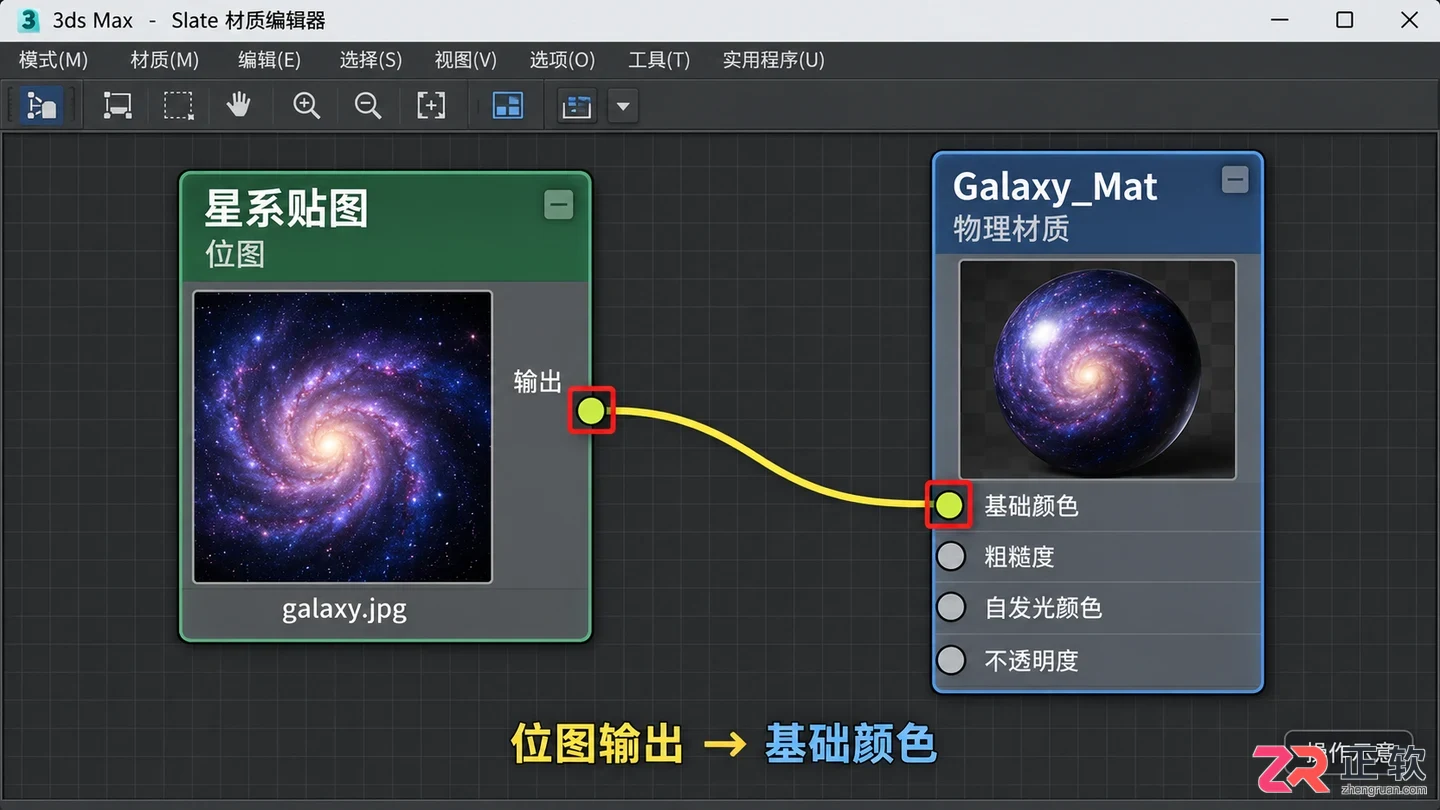Collapse the Galaxy_Mat node
This screenshot has width=1440, height=810.
[x=1235, y=180]
